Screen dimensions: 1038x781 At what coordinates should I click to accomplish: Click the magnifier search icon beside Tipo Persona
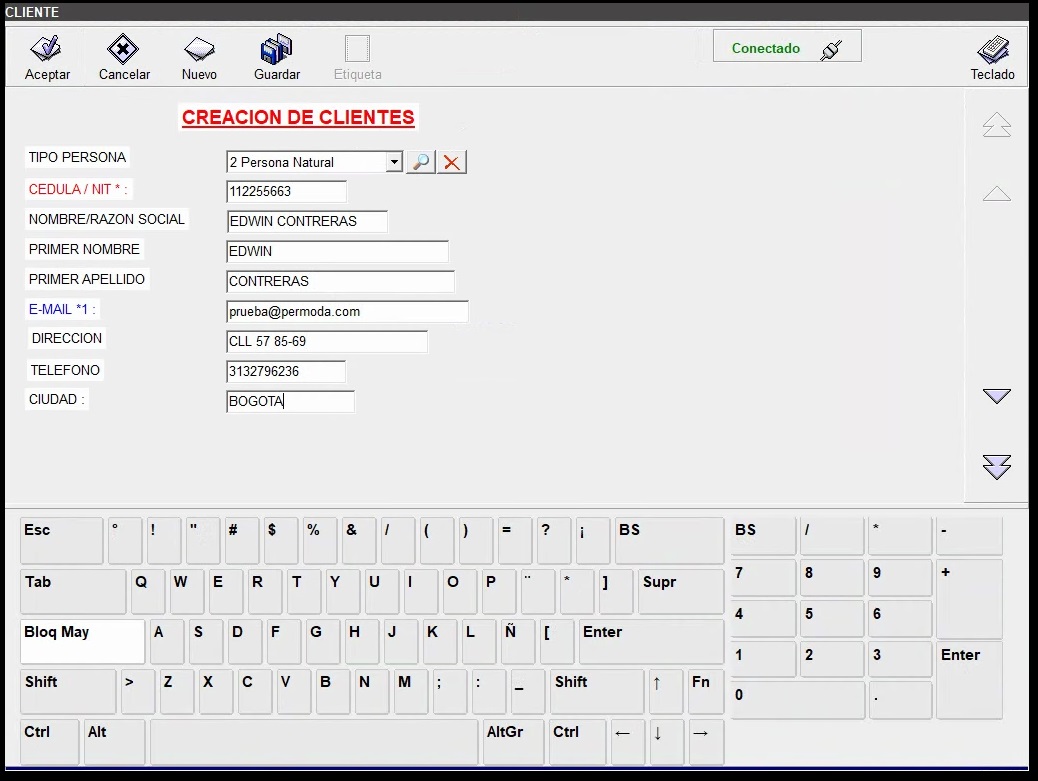click(421, 162)
